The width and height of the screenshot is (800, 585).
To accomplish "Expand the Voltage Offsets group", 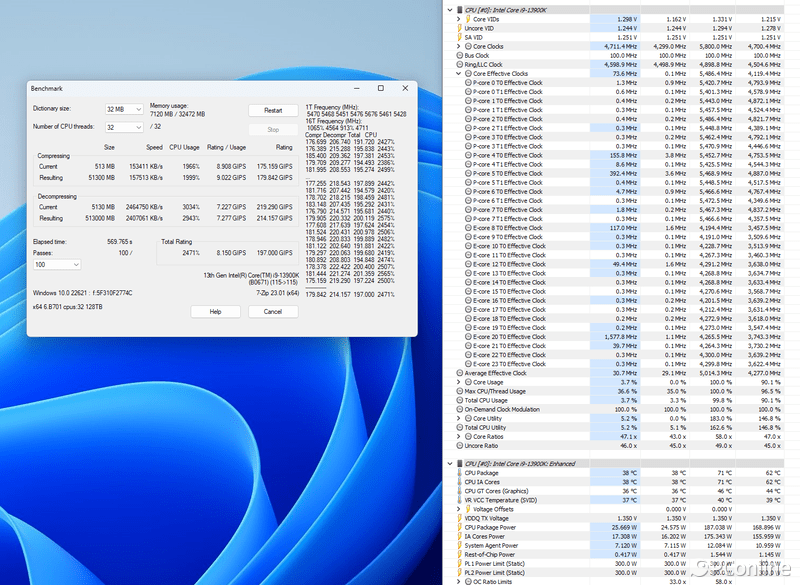I will (x=459, y=508).
